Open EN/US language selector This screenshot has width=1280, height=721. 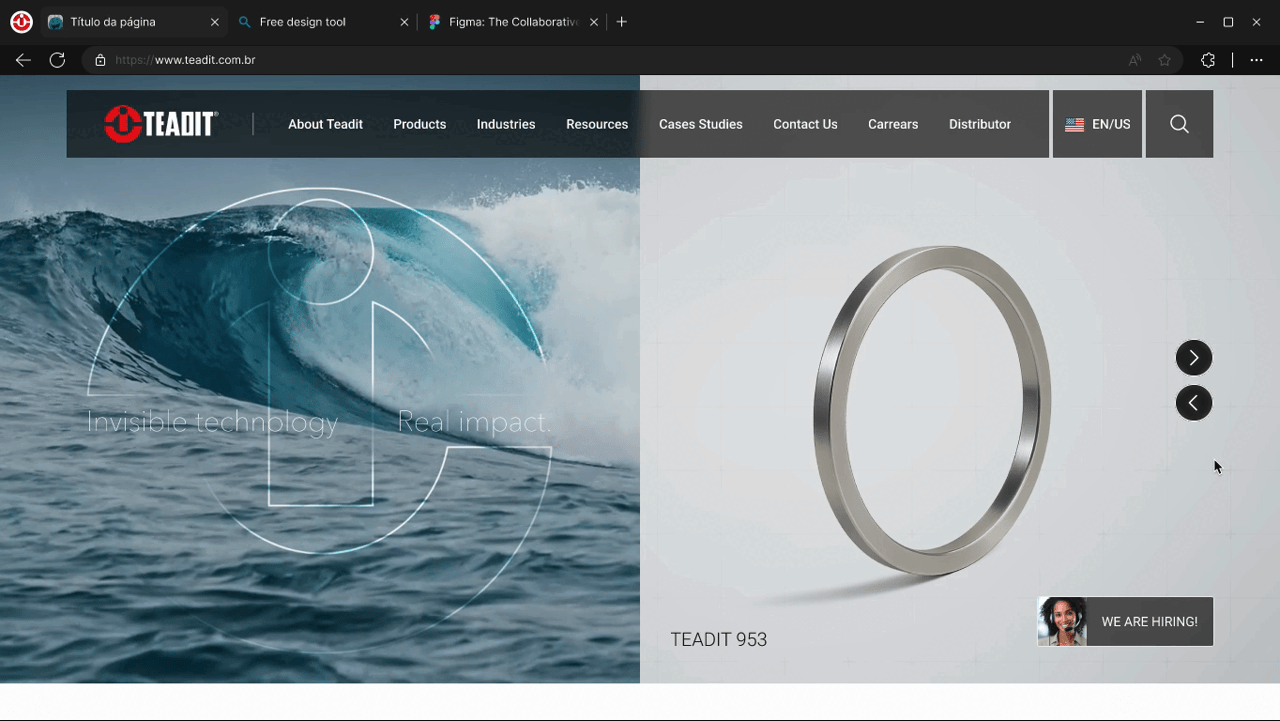click(1097, 124)
